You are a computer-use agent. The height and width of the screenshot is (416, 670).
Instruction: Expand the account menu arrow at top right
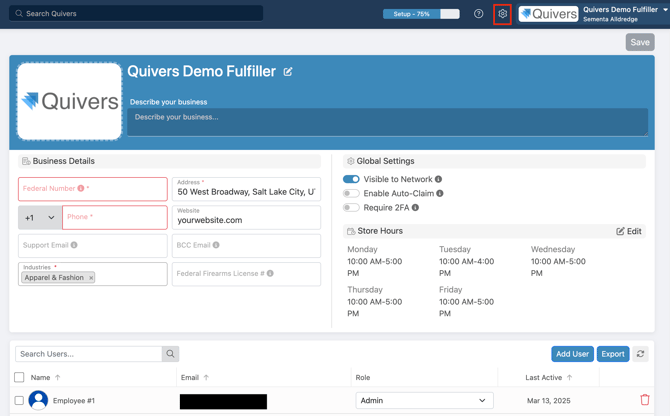[665, 9]
